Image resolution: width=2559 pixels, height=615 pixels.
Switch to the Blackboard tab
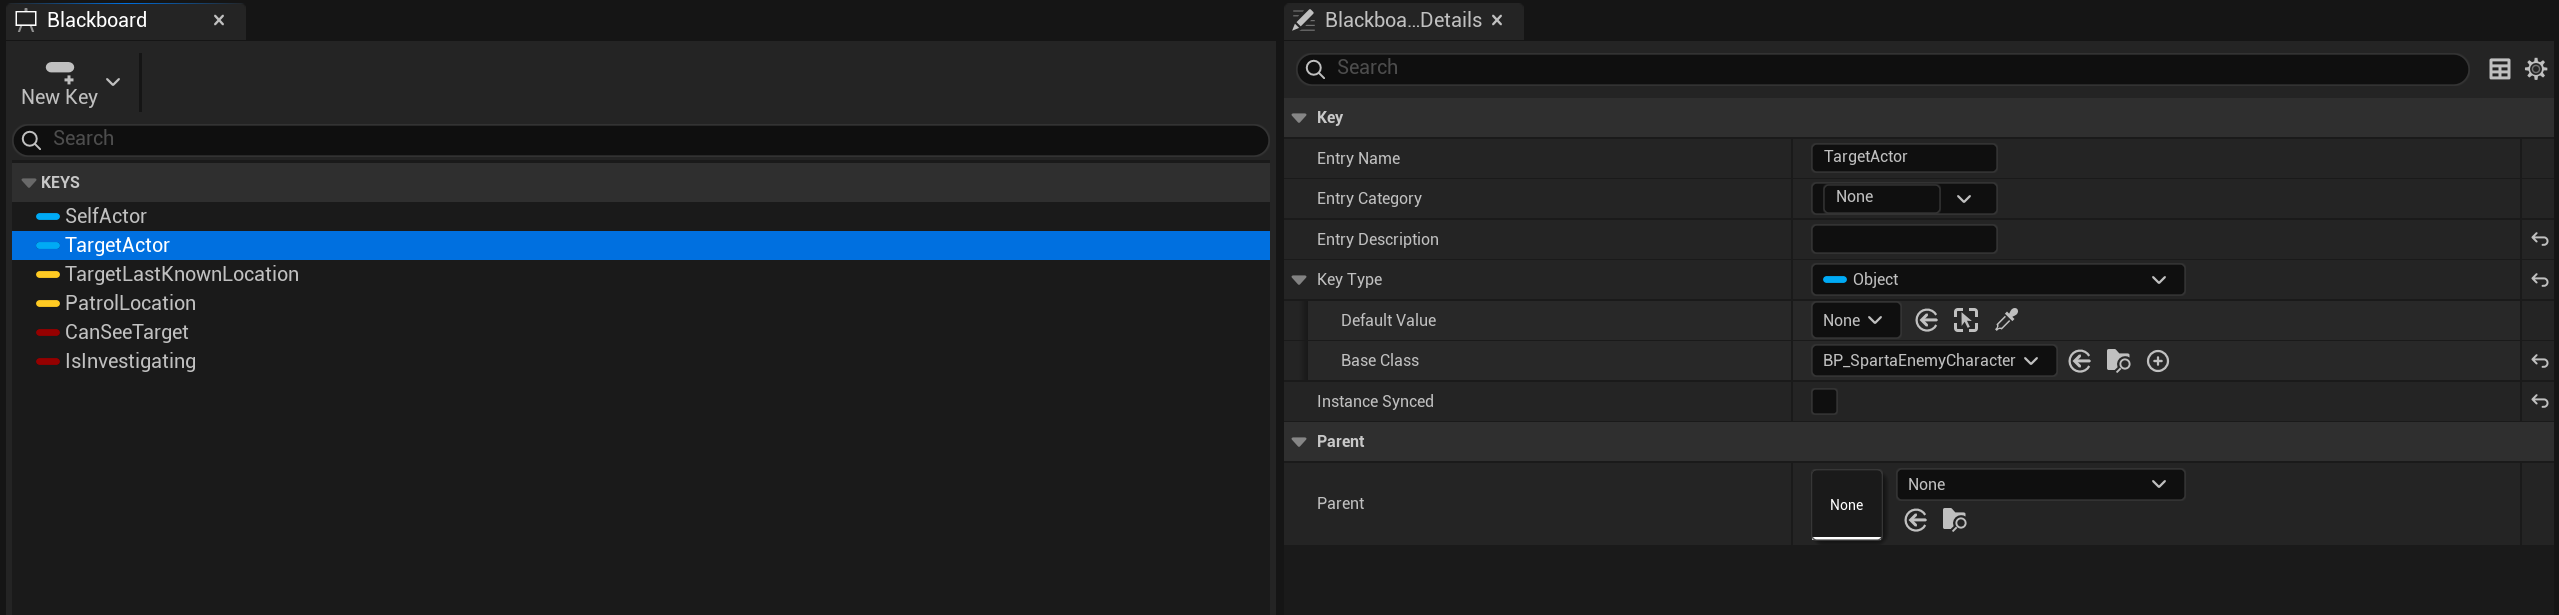point(97,20)
